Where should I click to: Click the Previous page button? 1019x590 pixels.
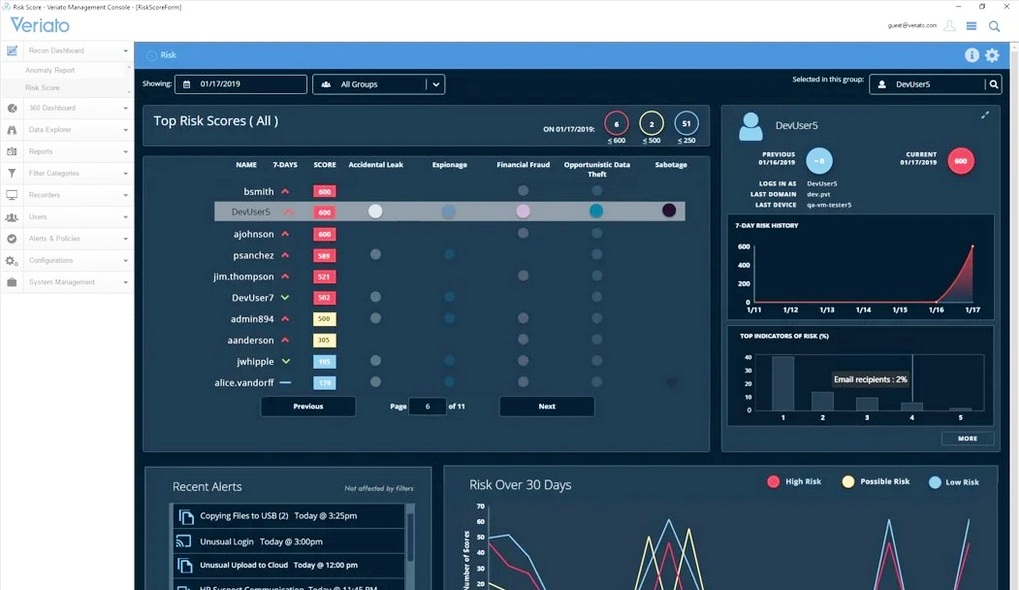tap(308, 407)
